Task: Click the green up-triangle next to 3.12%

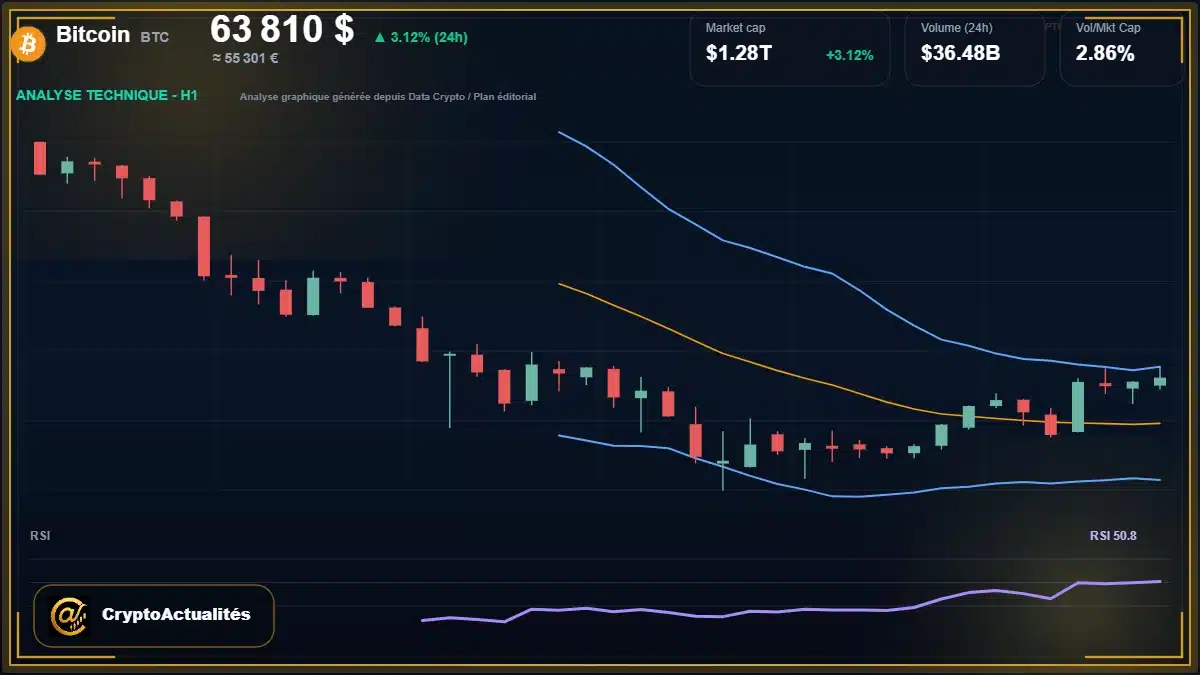Action: click(380, 38)
